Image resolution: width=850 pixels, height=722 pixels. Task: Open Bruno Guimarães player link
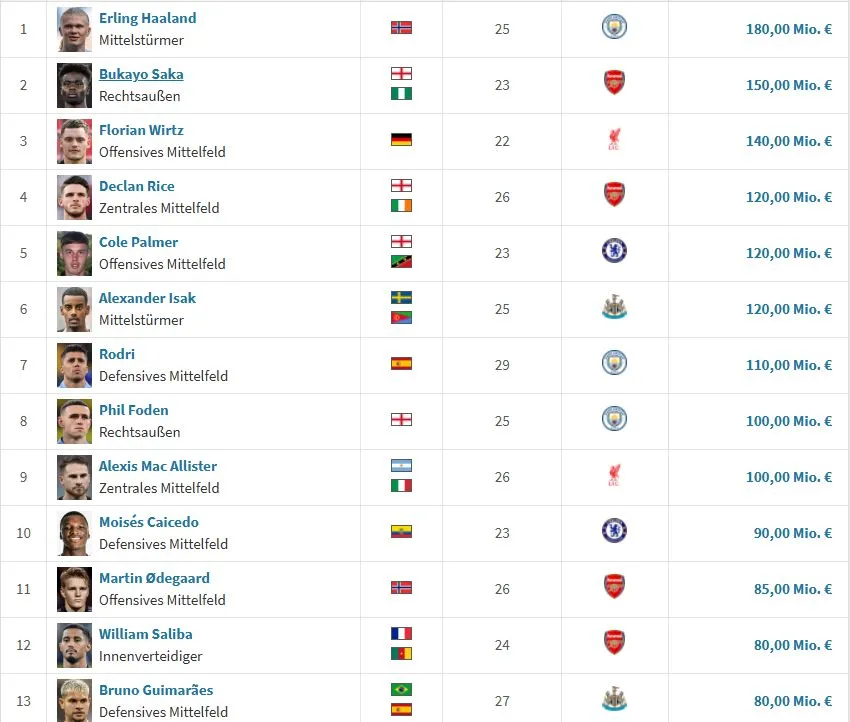(156, 690)
